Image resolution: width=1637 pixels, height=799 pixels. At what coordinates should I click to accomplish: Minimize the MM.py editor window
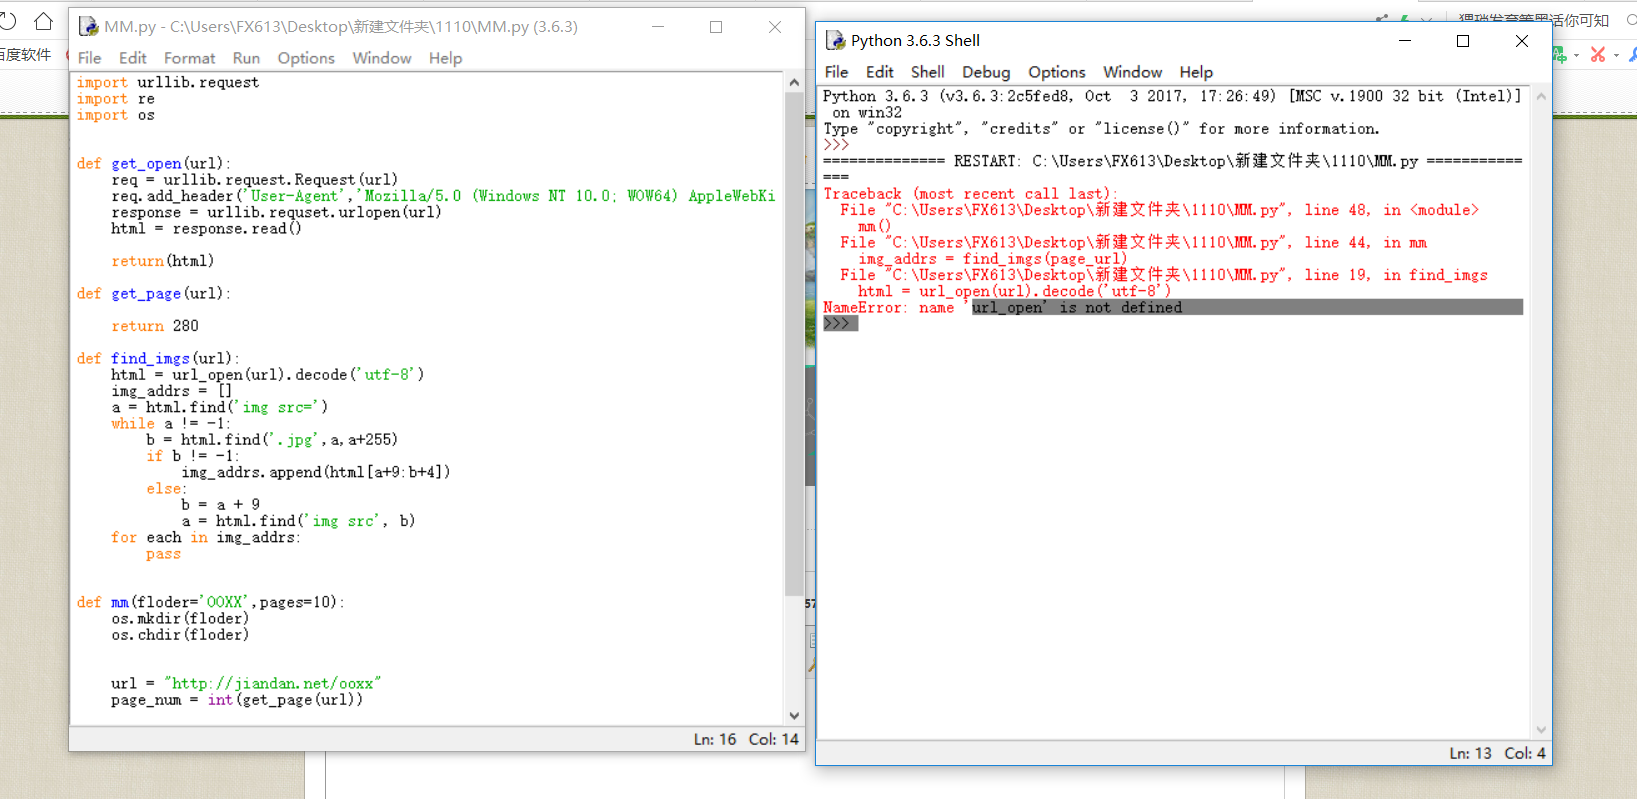pyautogui.click(x=658, y=27)
